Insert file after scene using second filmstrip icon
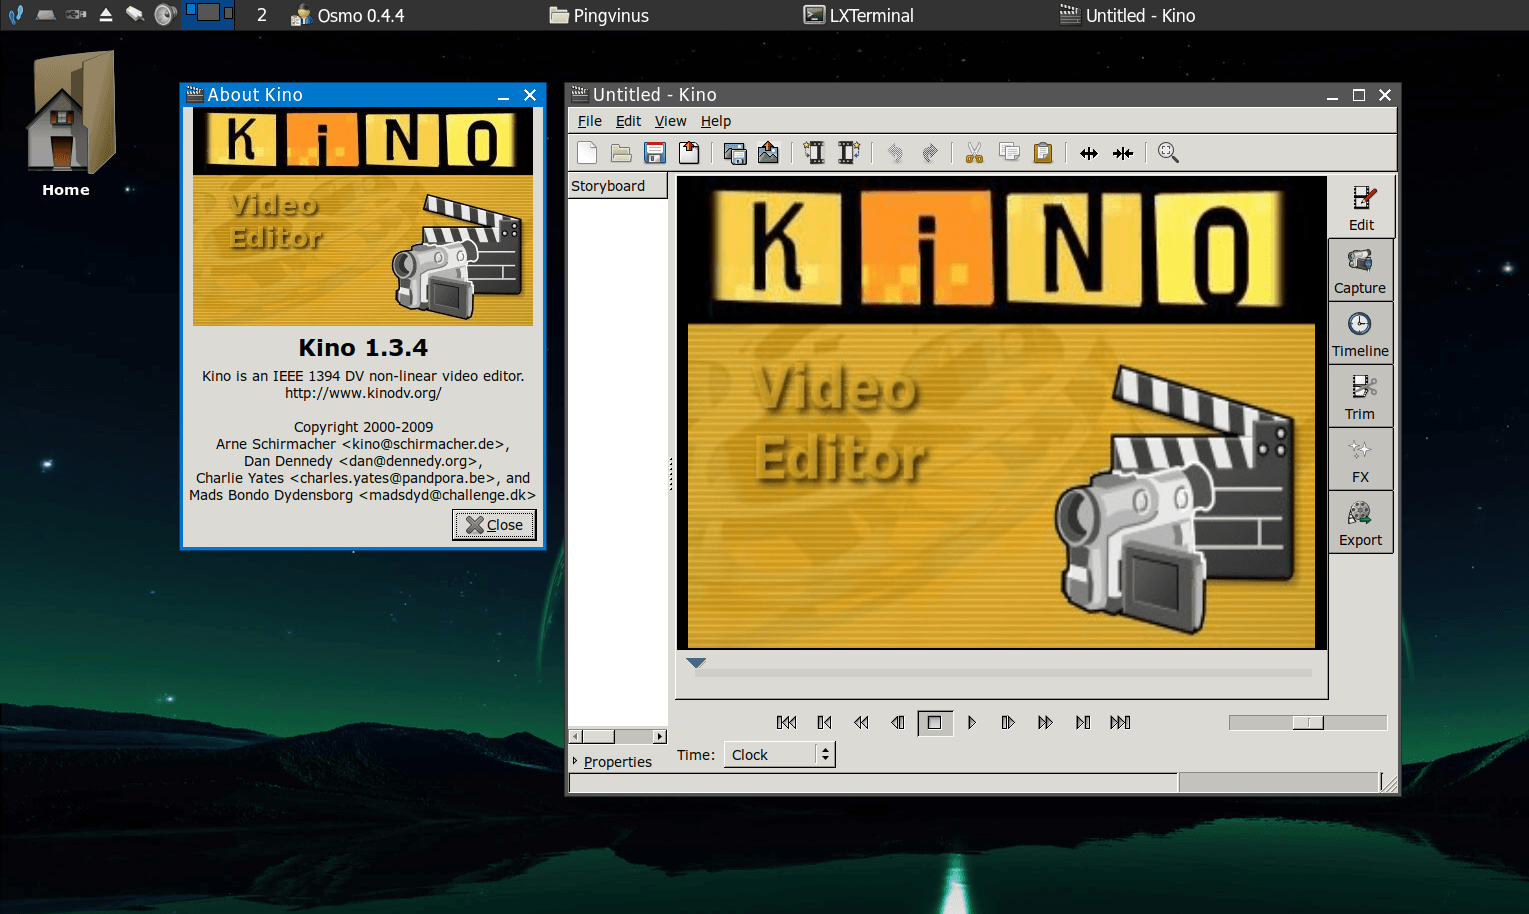The image size is (1529, 914). [x=848, y=153]
